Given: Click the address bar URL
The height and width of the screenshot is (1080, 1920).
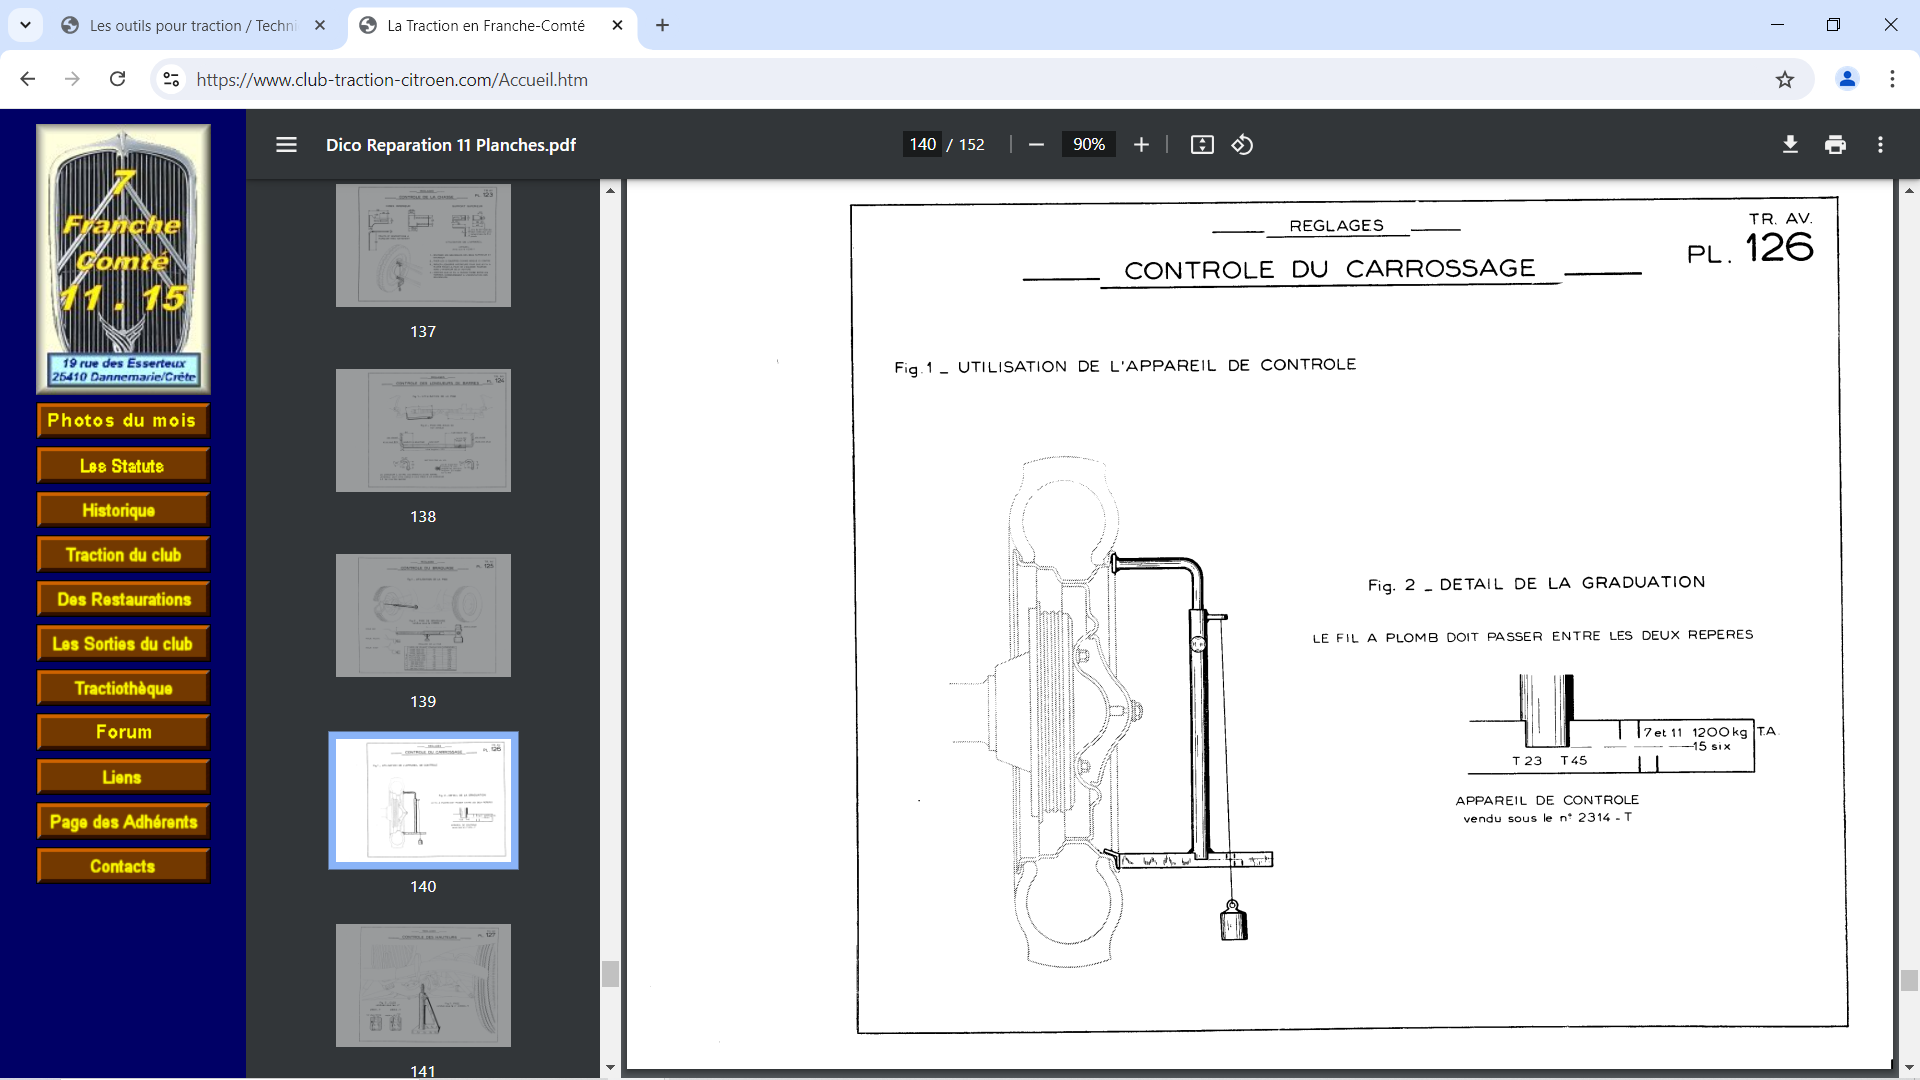Looking at the screenshot, I should 392,80.
